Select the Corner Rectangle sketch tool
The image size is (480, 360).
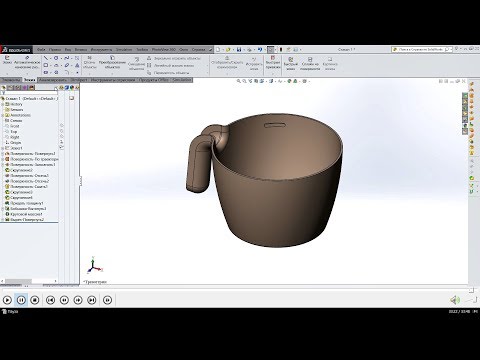click(x=46, y=65)
